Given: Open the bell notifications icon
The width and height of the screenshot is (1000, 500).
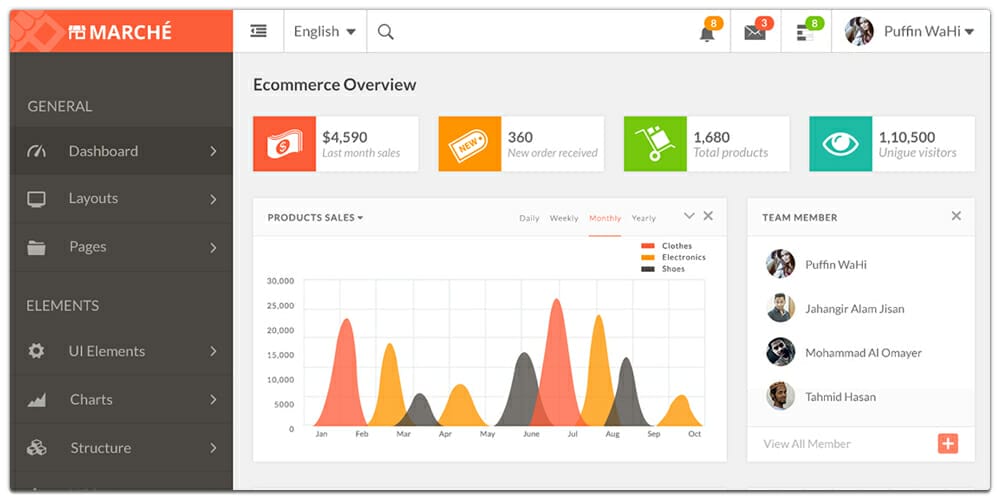Looking at the screenshot, I should (707, 33).
